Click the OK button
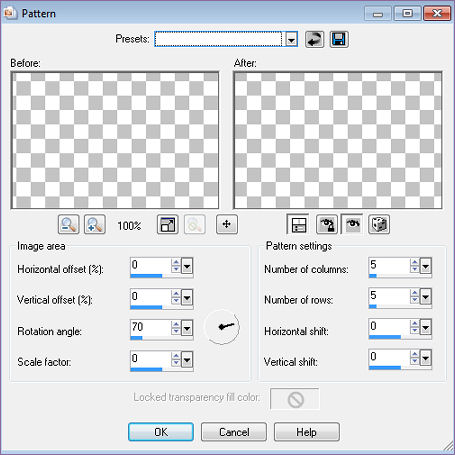Image resolution: width=455 pixels, height=455 pixels. 161,432
